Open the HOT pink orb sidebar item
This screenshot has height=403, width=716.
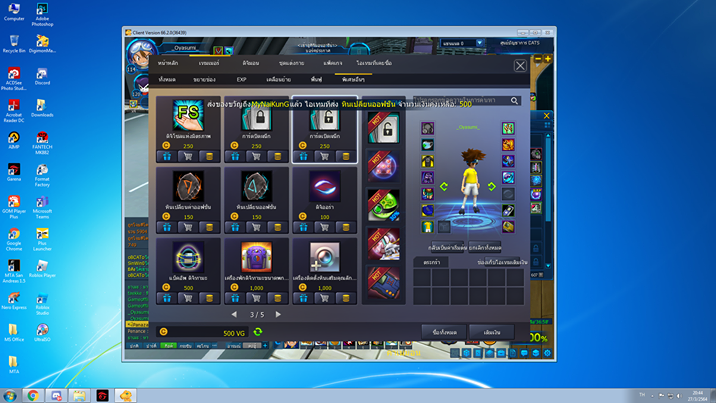(x=383, y=167)
